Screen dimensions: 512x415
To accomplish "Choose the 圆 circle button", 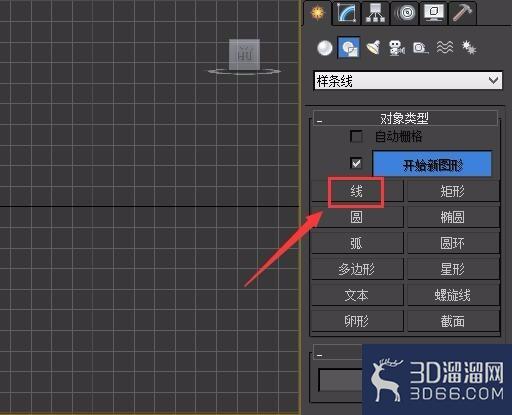I will pos(357,217).
